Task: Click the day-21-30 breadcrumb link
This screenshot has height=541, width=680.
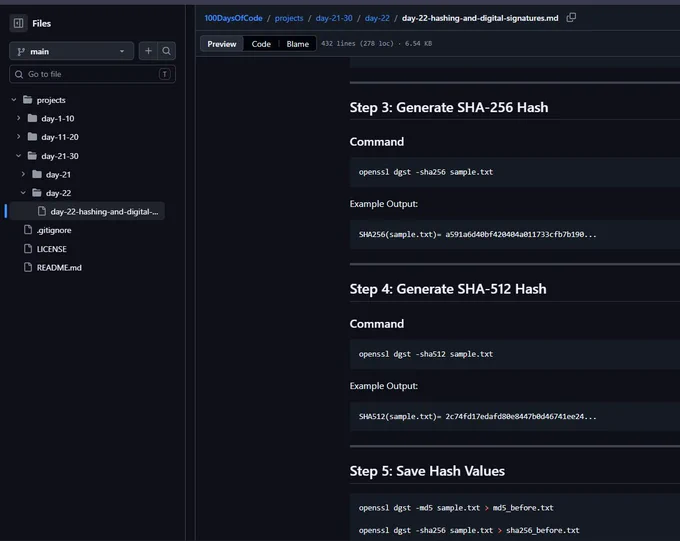Action: coord(334,18)
